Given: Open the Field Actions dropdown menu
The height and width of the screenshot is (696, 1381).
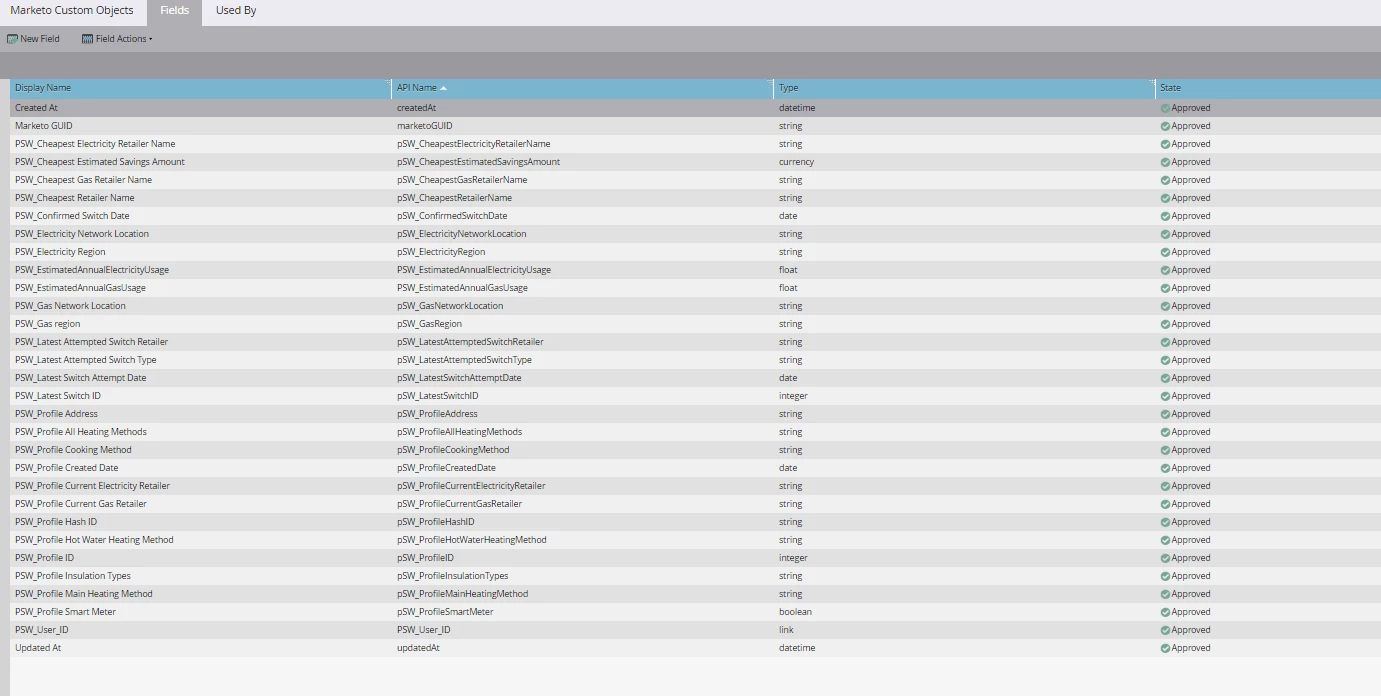Looking at the screenshot, I should pos(117,39).
